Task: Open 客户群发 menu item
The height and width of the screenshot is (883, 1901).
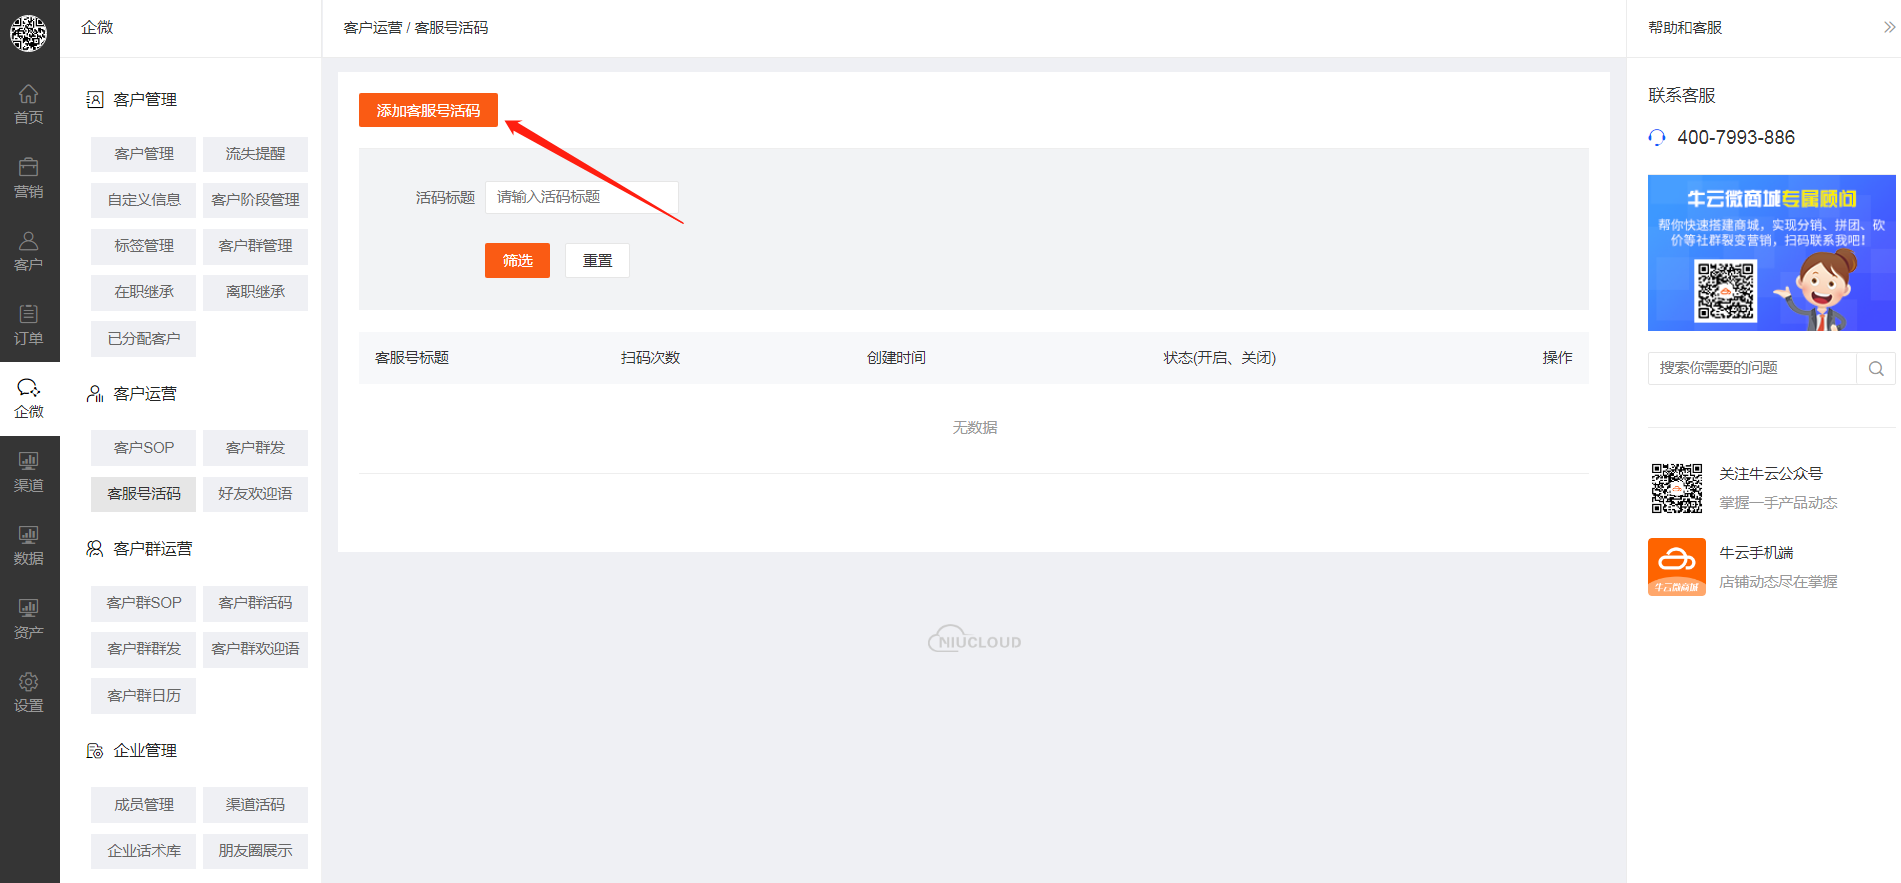Action: [x=255, y=448]
